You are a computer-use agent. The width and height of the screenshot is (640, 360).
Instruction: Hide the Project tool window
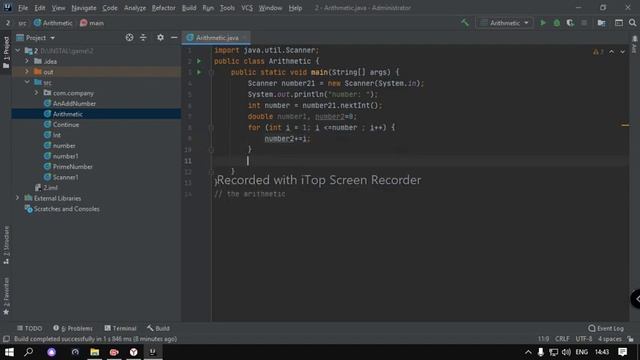[x=174, y=38]
